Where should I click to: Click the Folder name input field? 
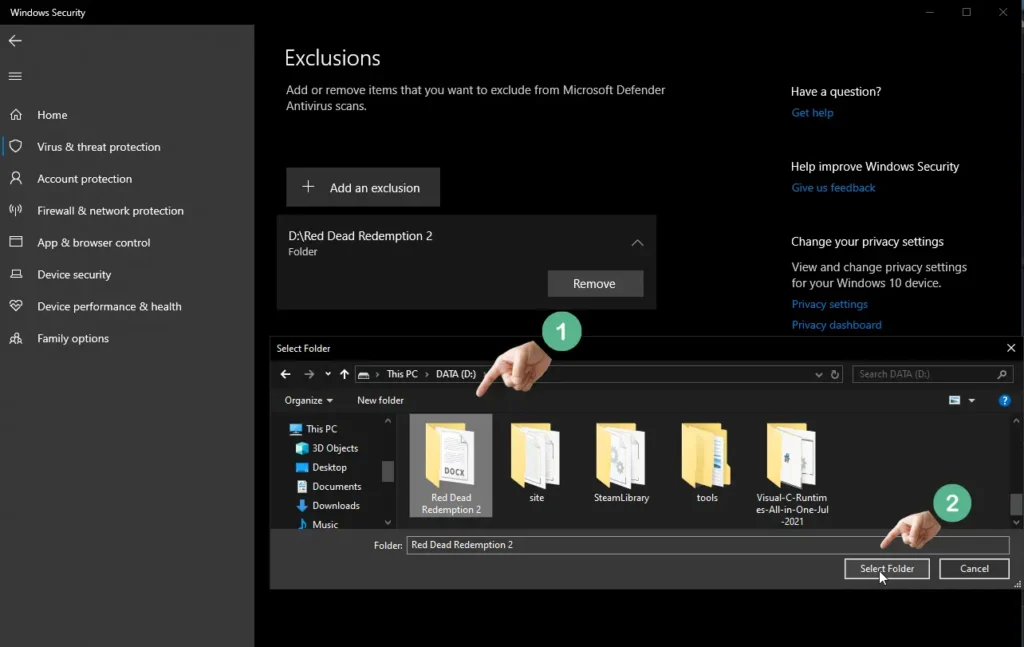coord(708,544)
